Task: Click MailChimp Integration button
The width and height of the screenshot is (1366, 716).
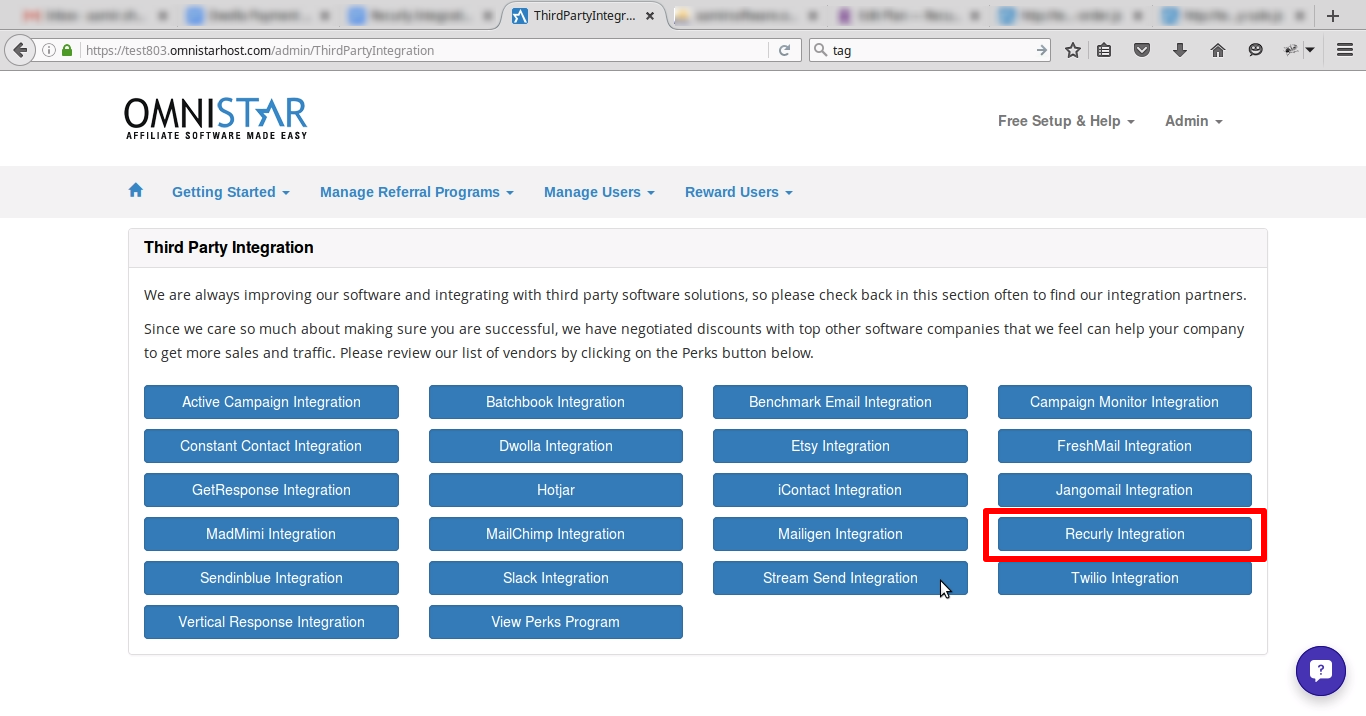Action: pos(556,534)
